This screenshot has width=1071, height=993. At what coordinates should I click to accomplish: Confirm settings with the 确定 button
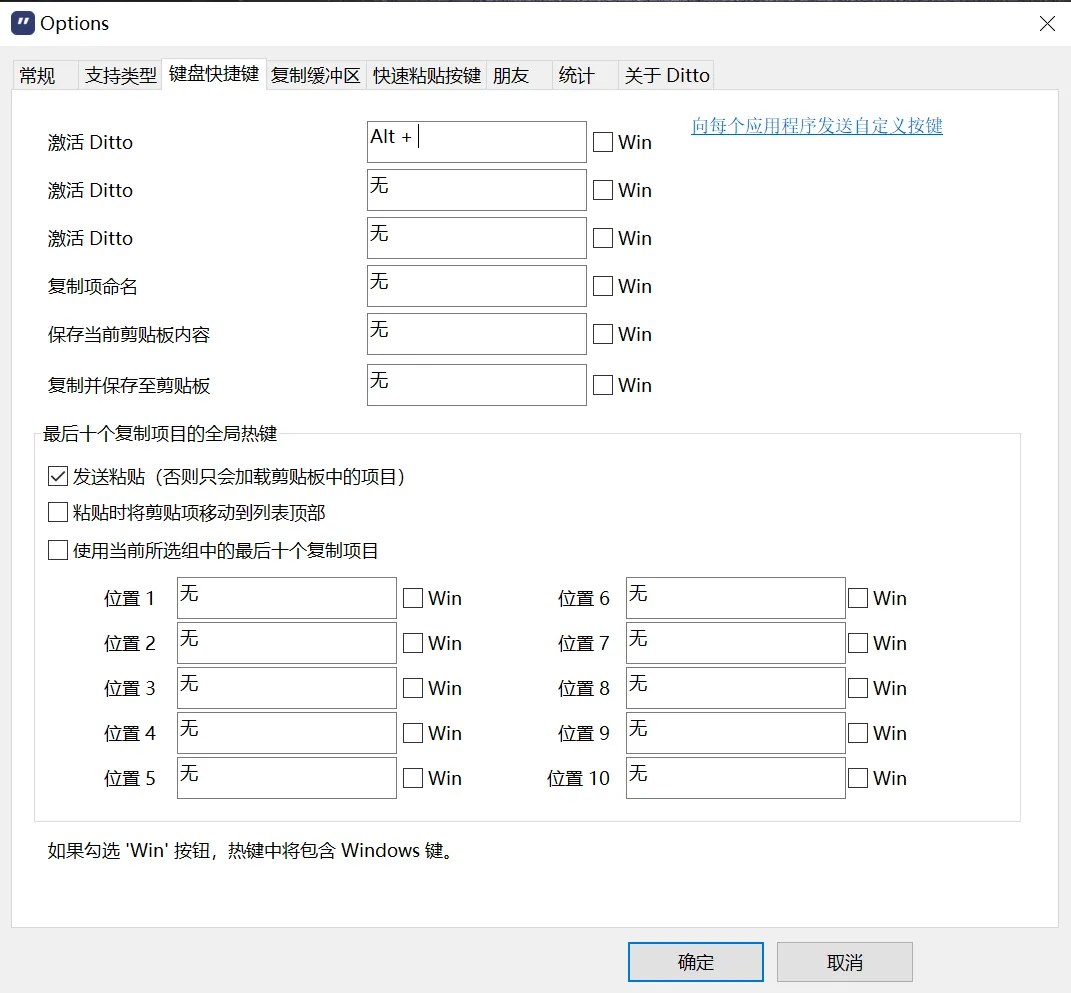coord(696,962)
